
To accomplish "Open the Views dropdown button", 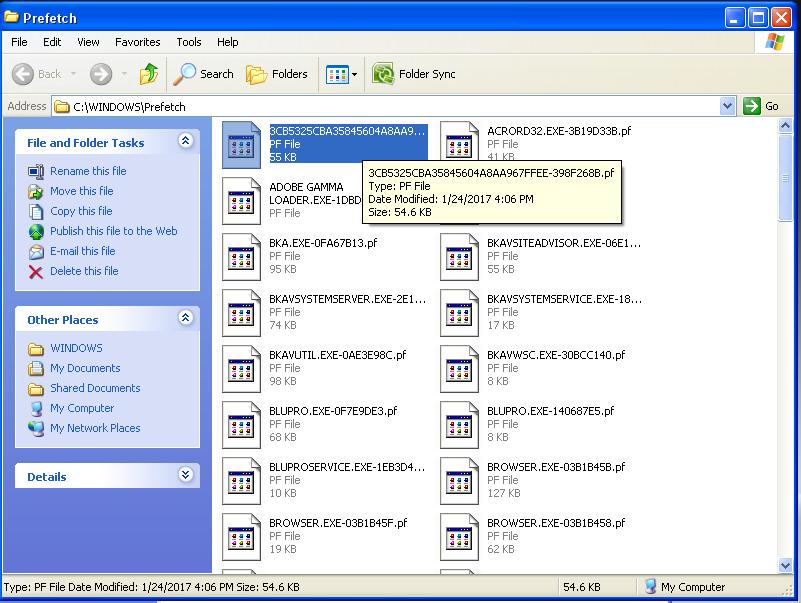I will pos(342,74).
